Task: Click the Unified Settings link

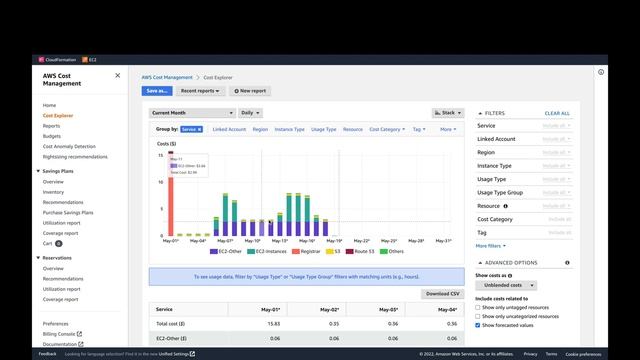Action: 176,354
